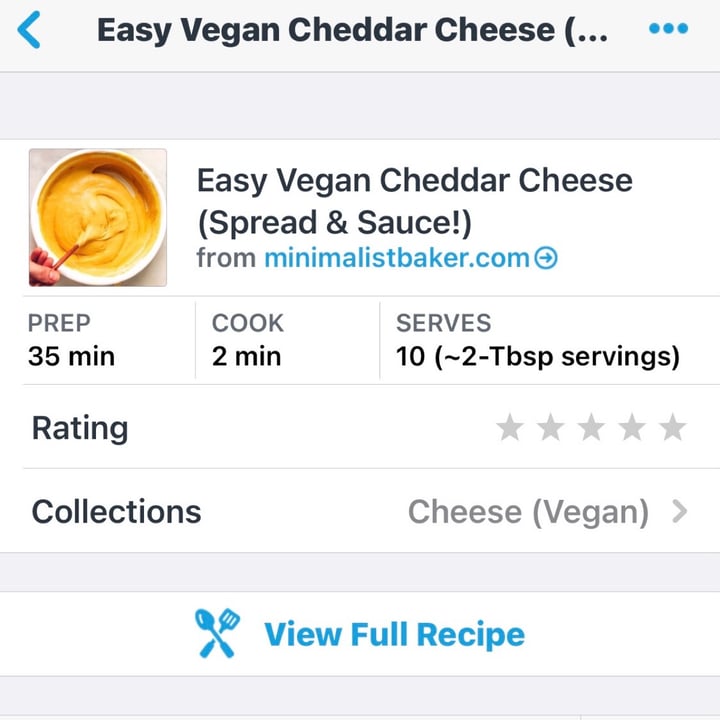Image resolution: width=720 pixels, height=720 pixels.
Task: Tap the Rating row label
Action: click(80, 428)
